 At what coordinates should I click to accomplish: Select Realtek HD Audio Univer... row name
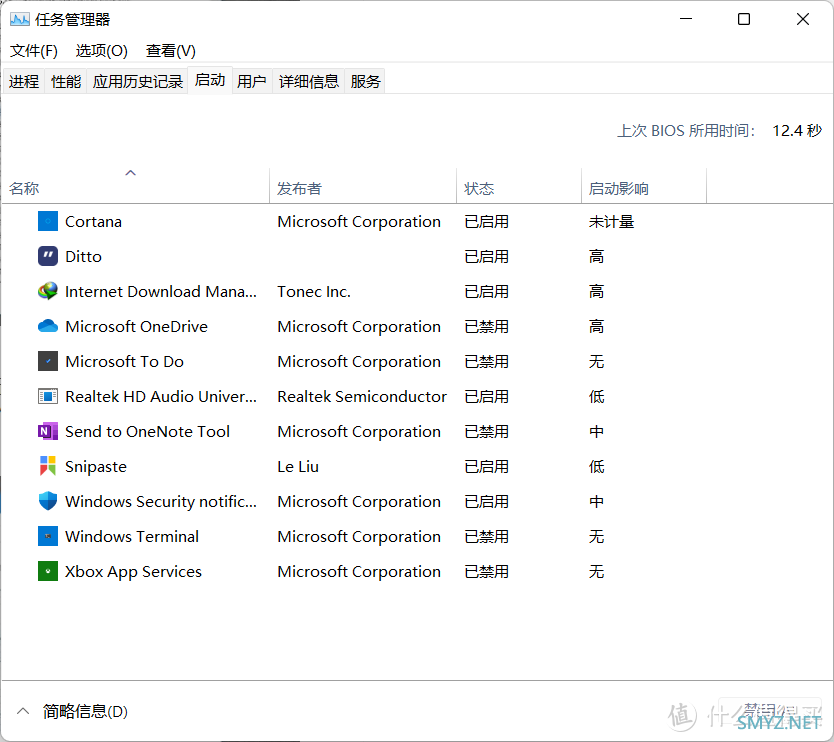(x=161, y=396)
